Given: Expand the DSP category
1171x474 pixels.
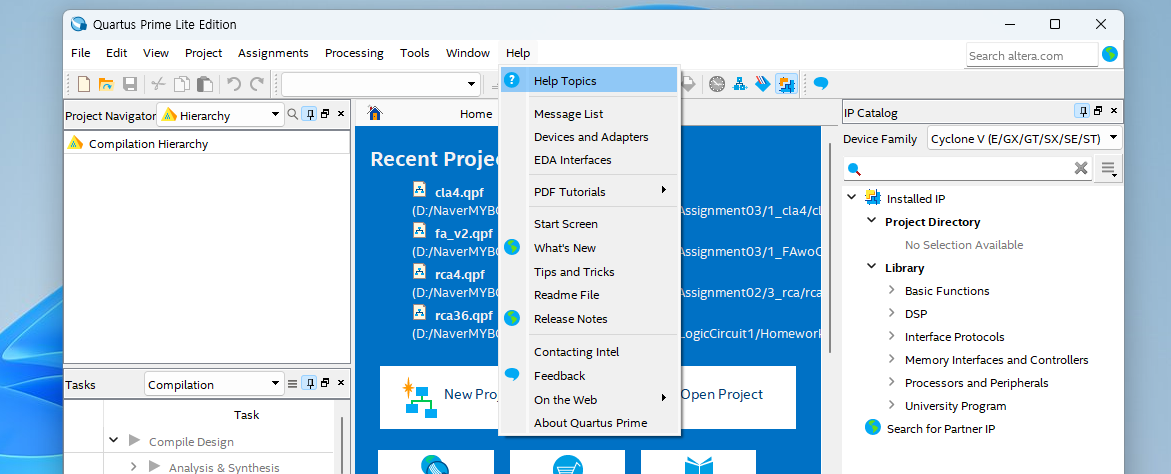Looking at the screenshot, I should coord(892,313).
